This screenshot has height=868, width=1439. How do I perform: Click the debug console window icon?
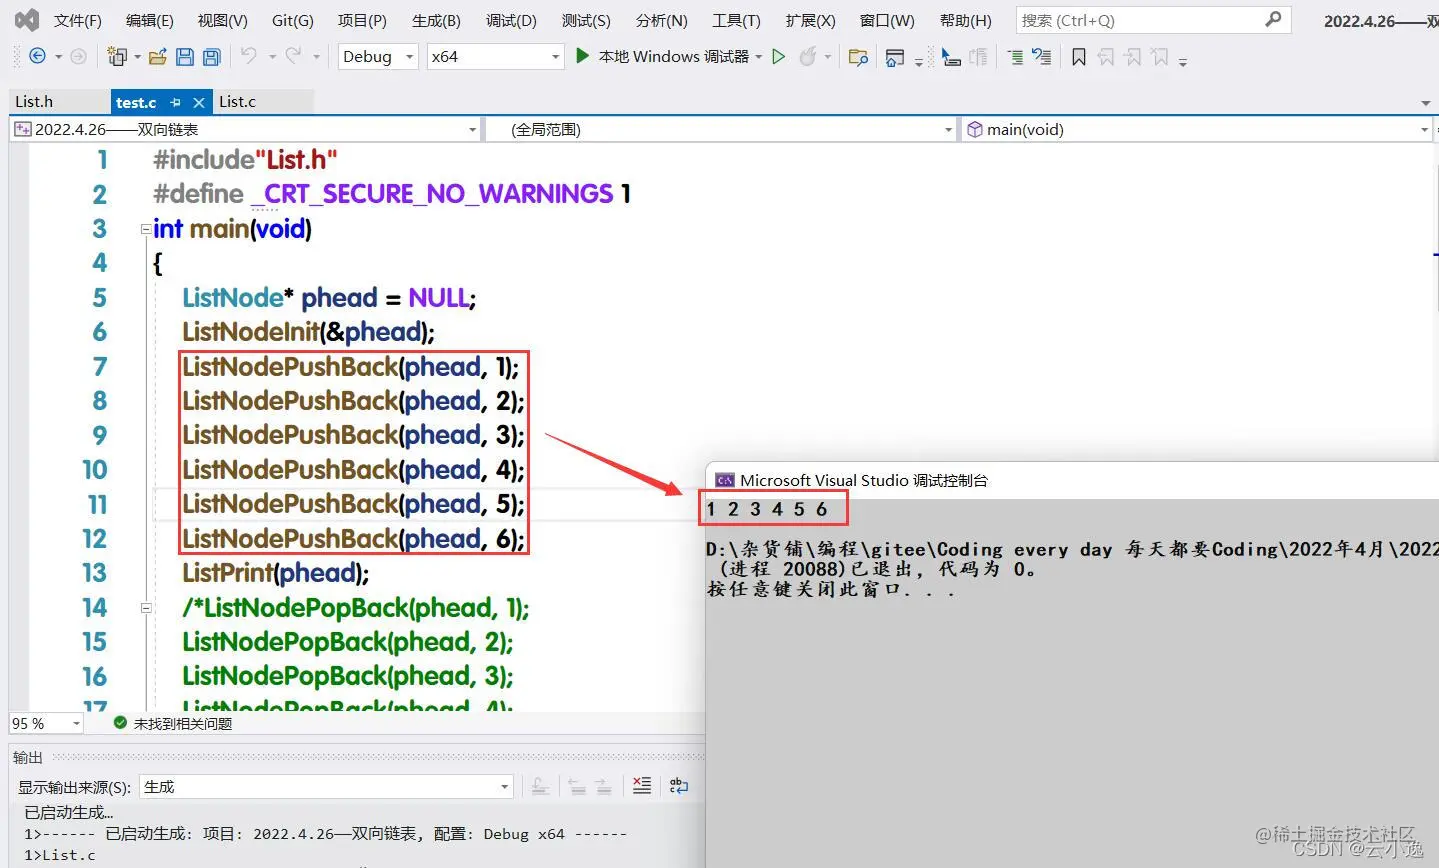pos(724,480)
